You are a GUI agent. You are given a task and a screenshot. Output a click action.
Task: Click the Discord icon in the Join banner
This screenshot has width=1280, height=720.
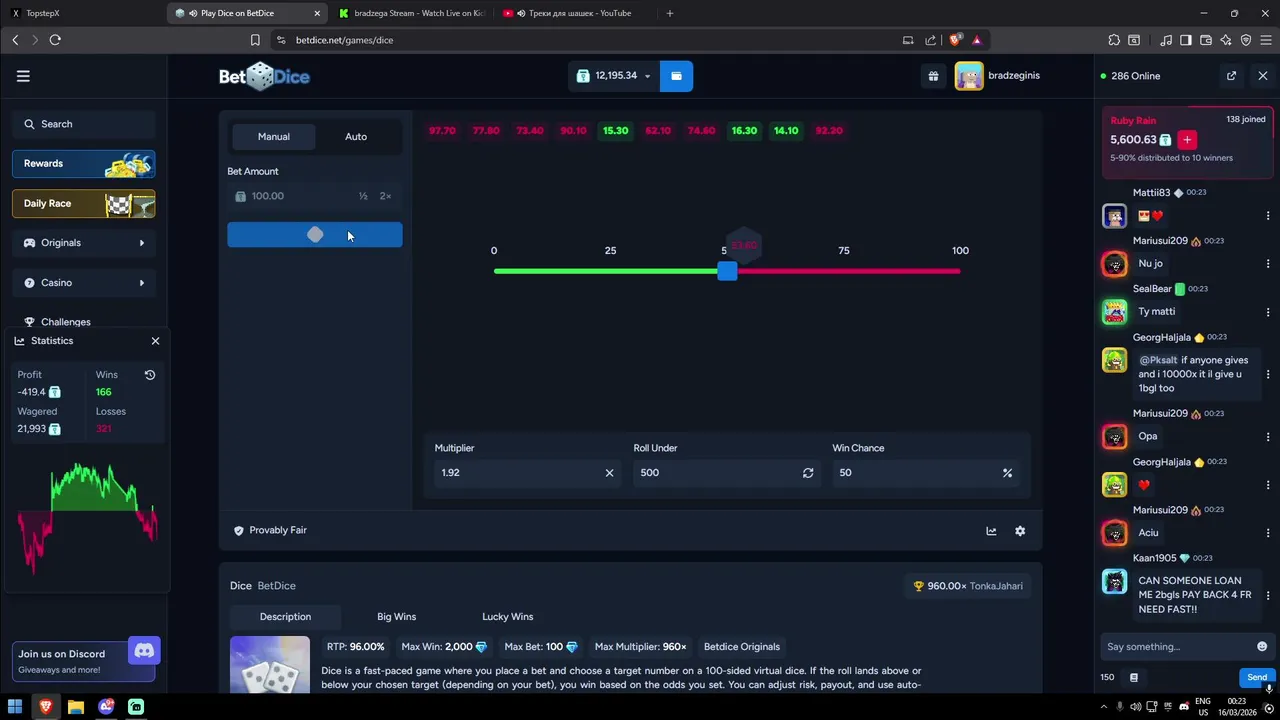(x=144, y=651)
